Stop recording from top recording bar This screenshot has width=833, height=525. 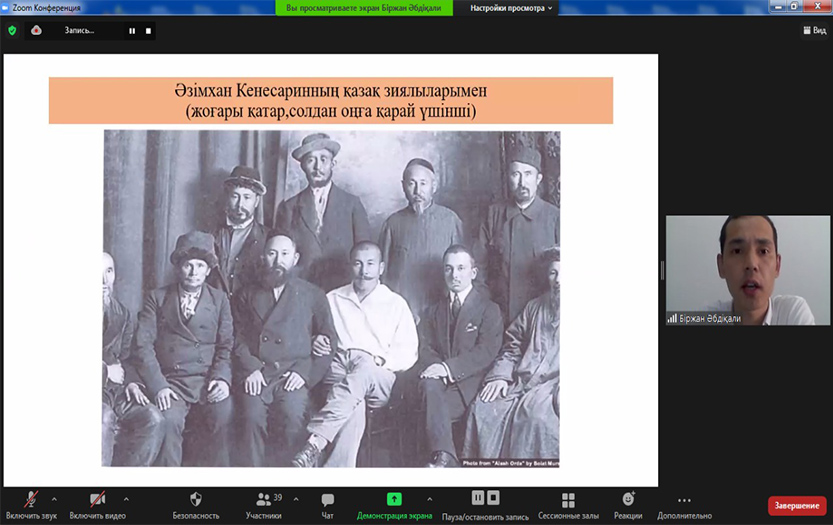[x=149, y=31]
